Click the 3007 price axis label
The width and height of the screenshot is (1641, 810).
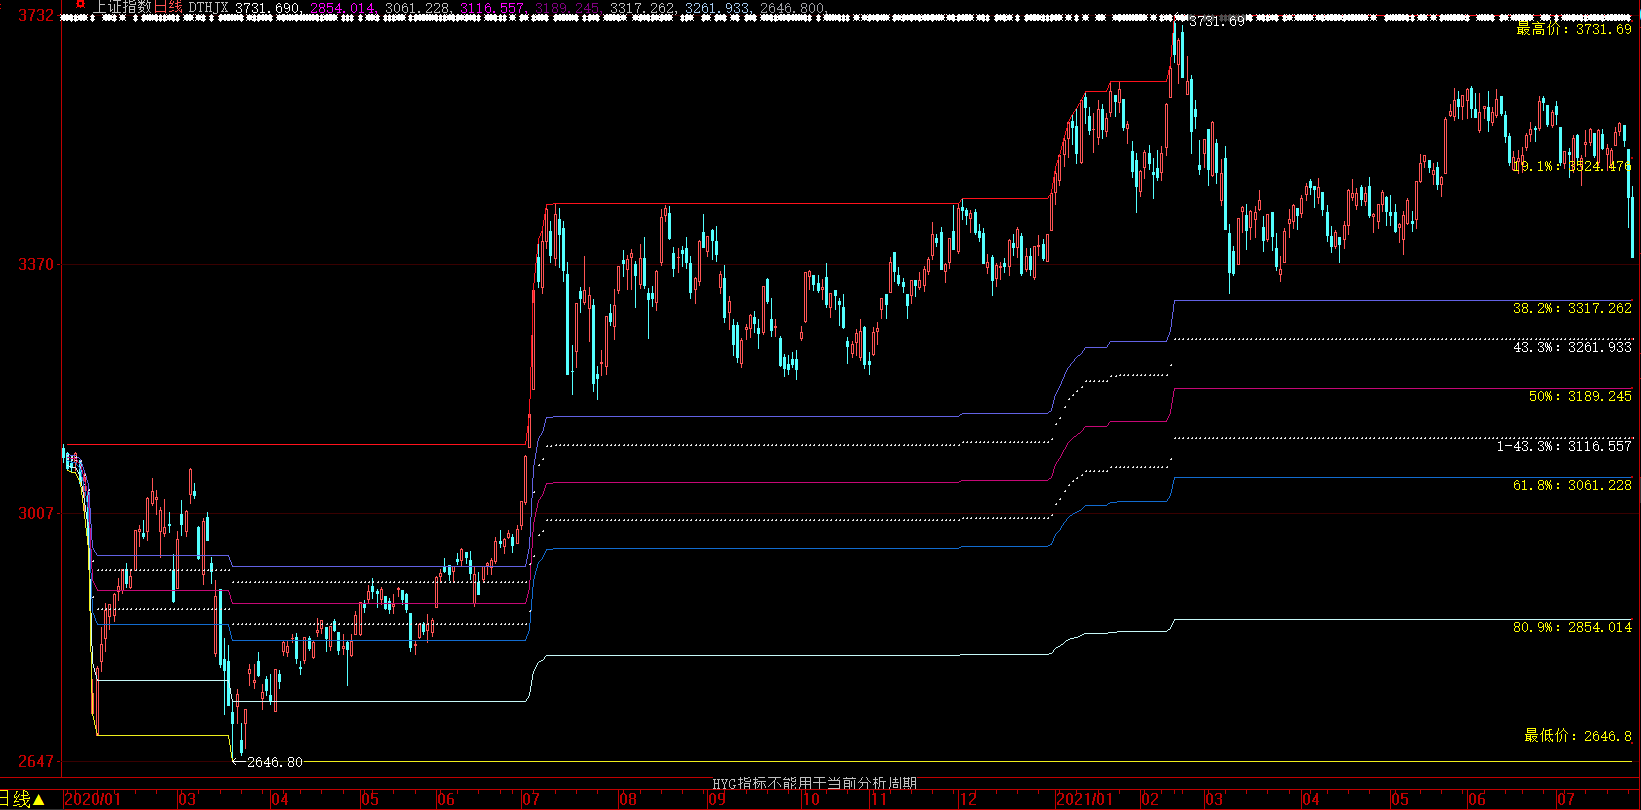(x=35, y=513)
